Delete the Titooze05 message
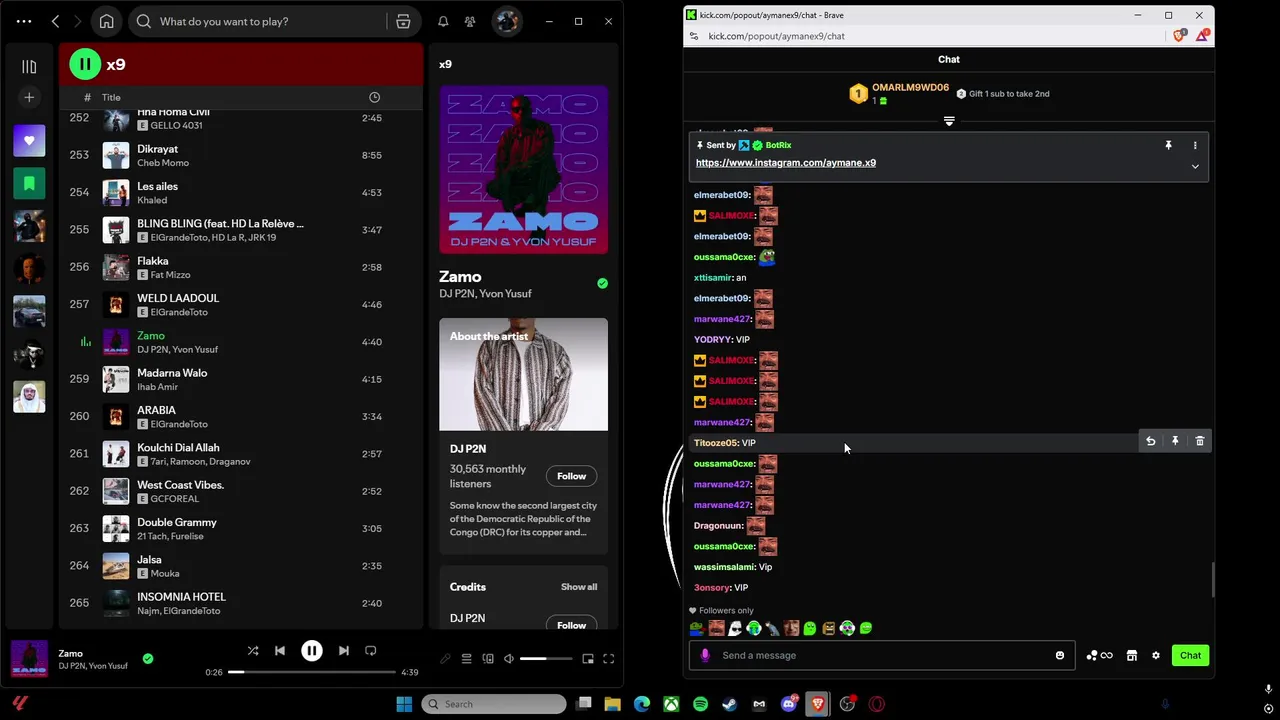1280x720 pixels. (1200, 441)
